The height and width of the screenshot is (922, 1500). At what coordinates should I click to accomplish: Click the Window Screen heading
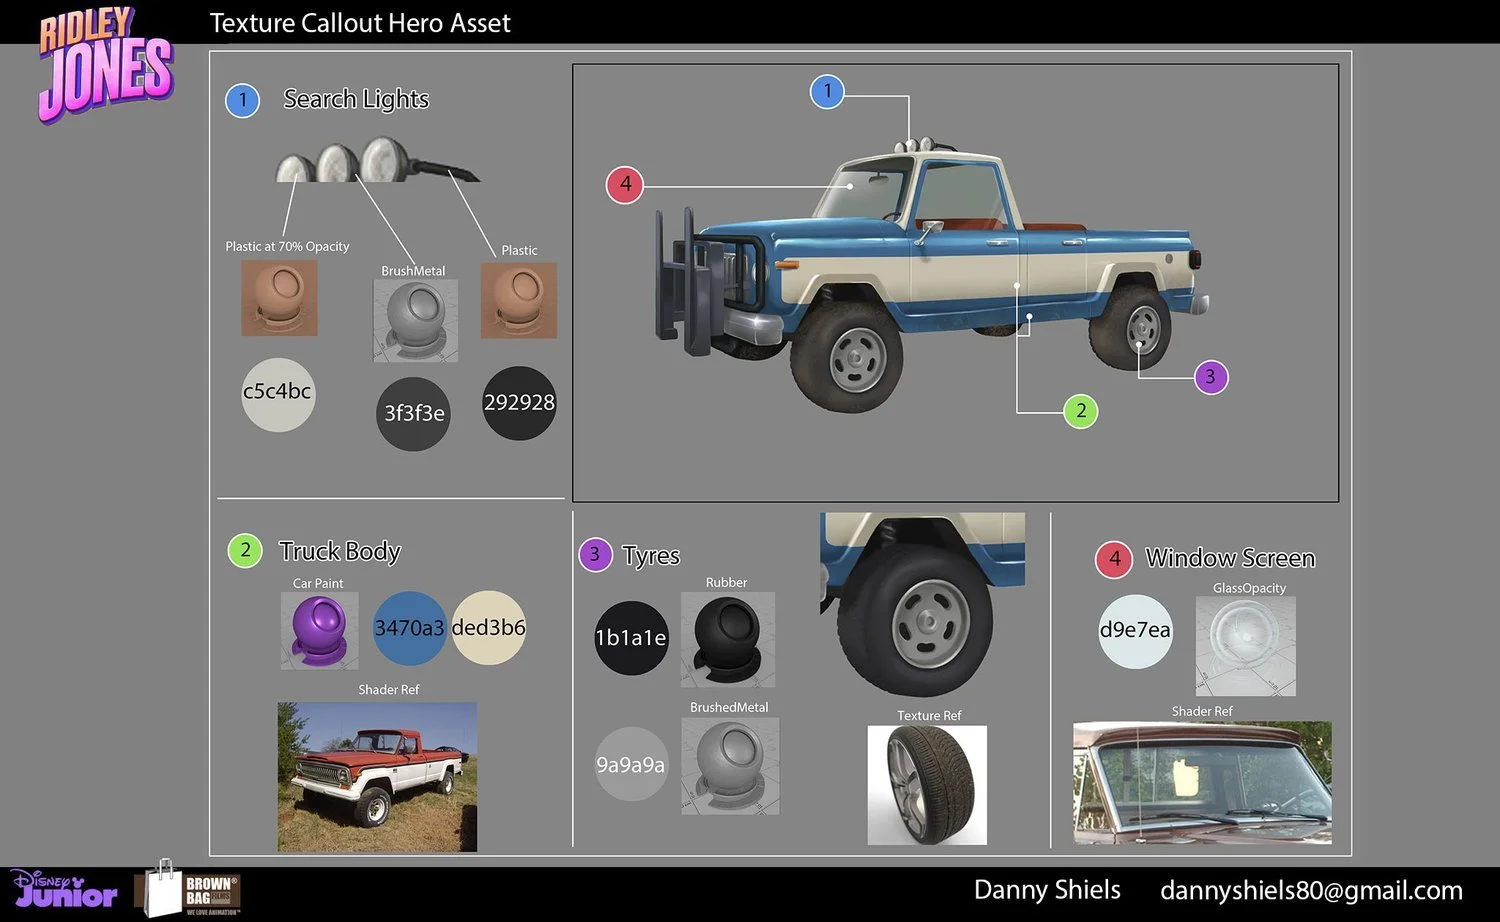tap(1230, 558)
